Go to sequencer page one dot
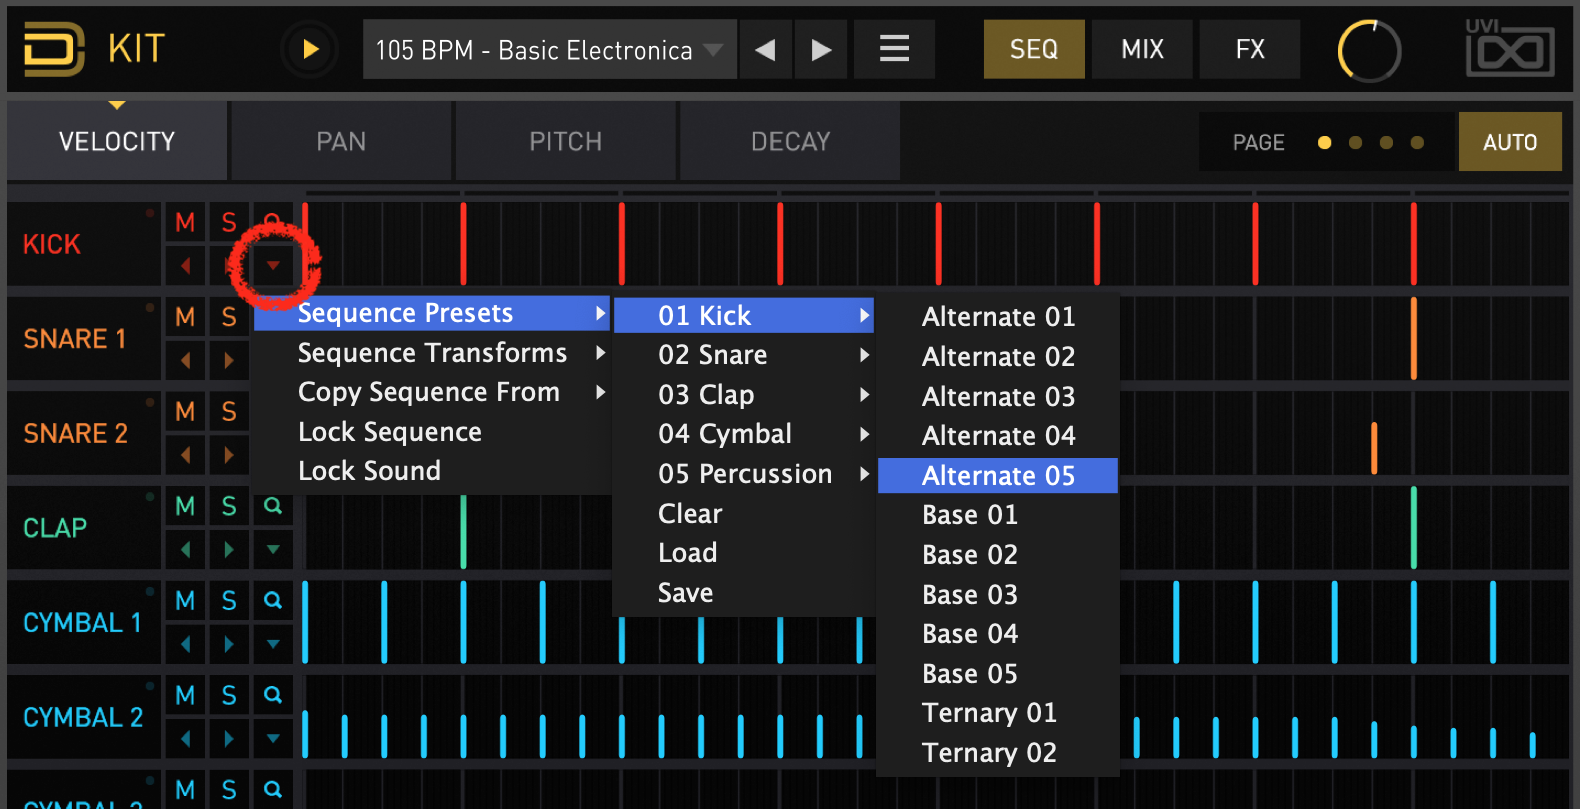 coord(1324,143)
